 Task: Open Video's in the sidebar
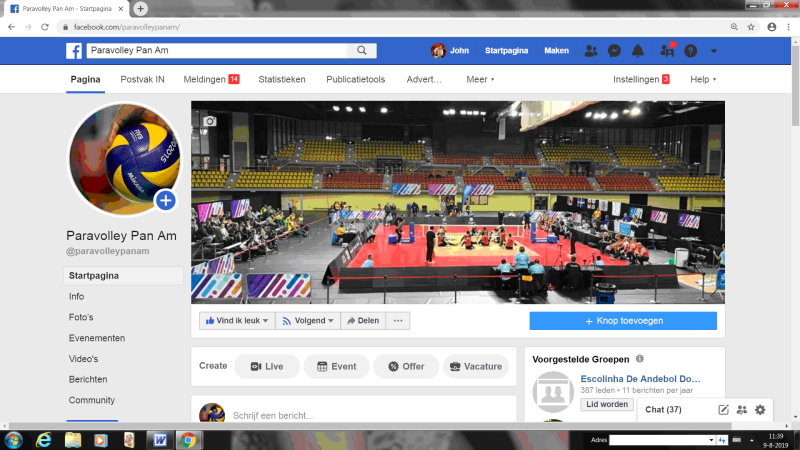83,359
